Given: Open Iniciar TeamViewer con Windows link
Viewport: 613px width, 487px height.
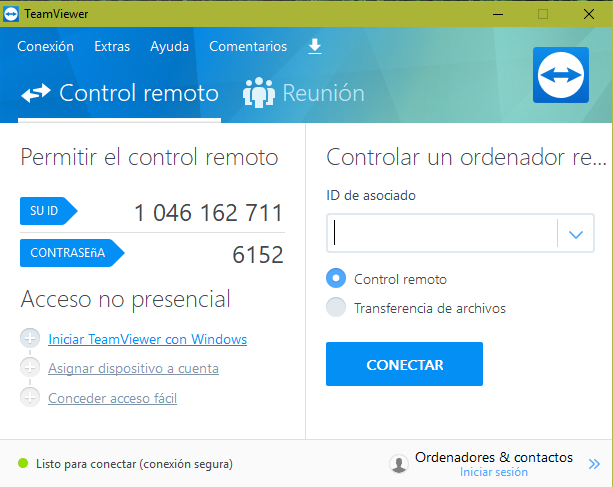Looking at the screenshot, I should click(147, 339).
